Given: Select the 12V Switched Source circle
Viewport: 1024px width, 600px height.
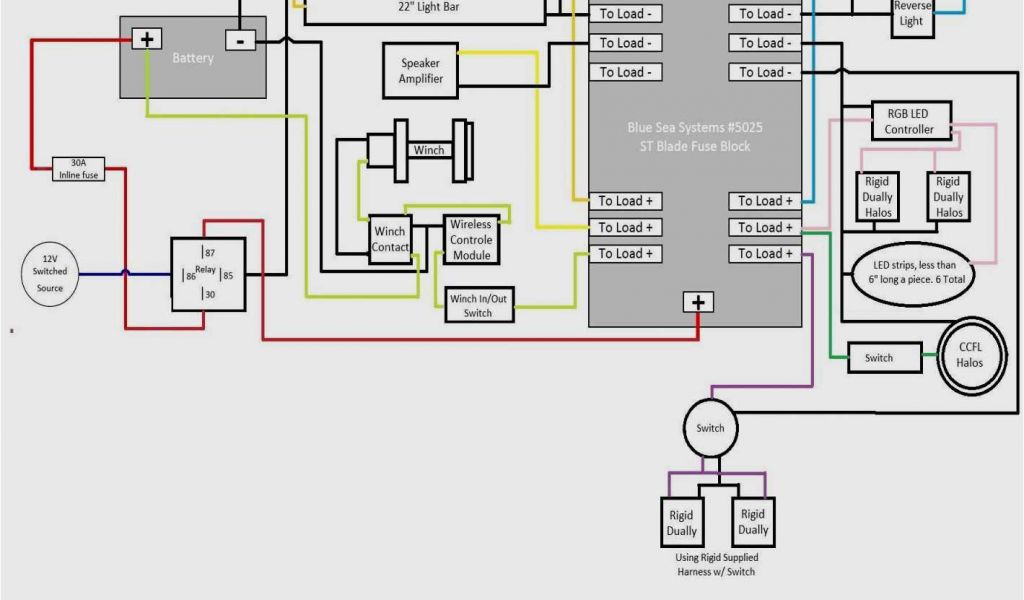Looking at the screenshot, I should (50, 272).
